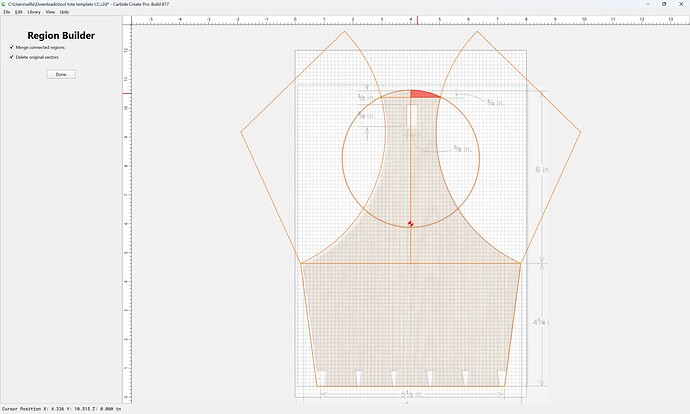This screenshot has height=414, width=690.
Task: Select the red highlighted wedge region
Action: click(x=422, y=94)
